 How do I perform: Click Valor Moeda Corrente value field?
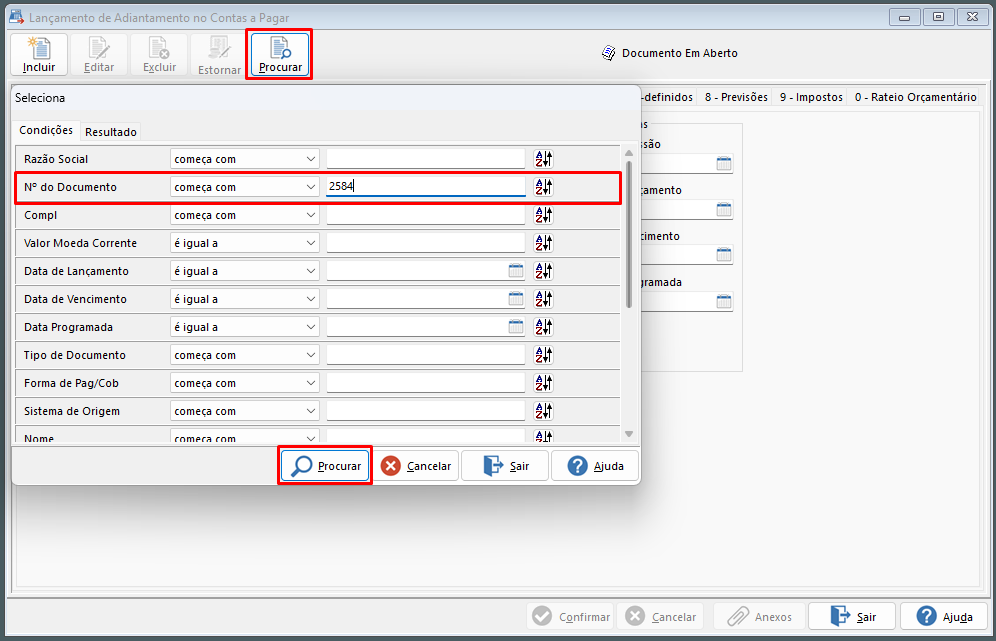click(426, 243)
